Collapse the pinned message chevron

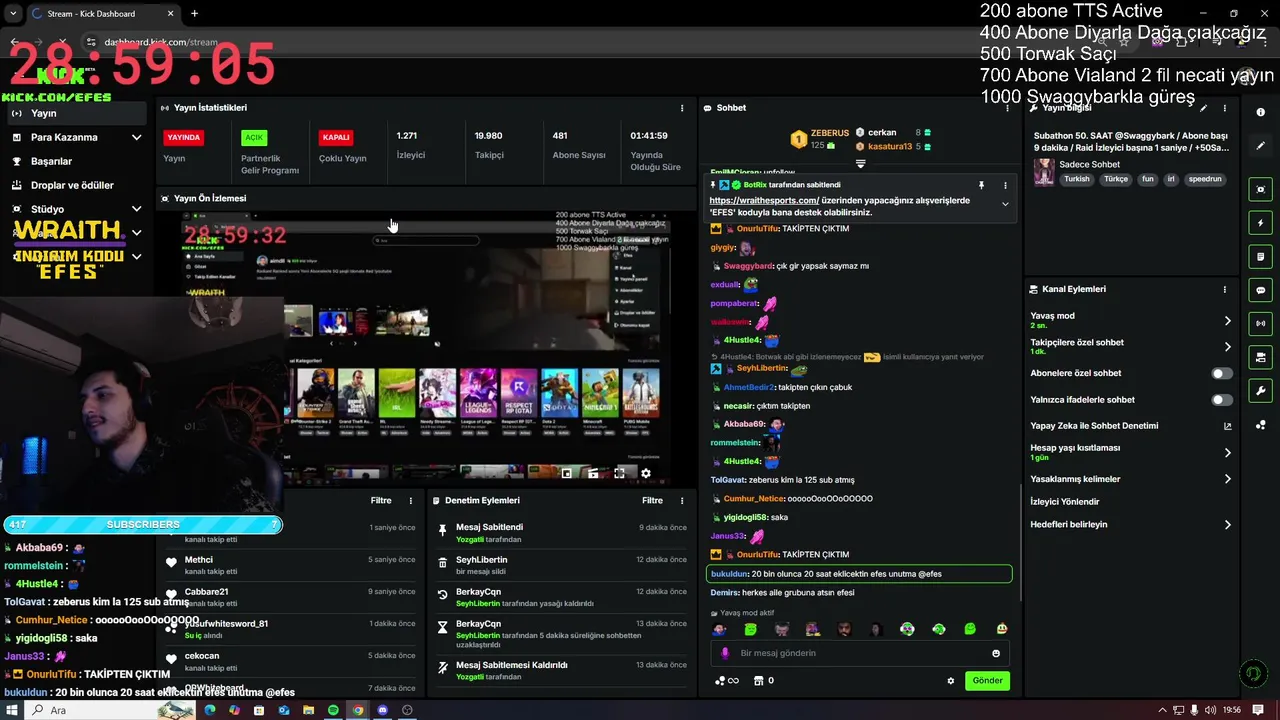(x=1005, y=204)
